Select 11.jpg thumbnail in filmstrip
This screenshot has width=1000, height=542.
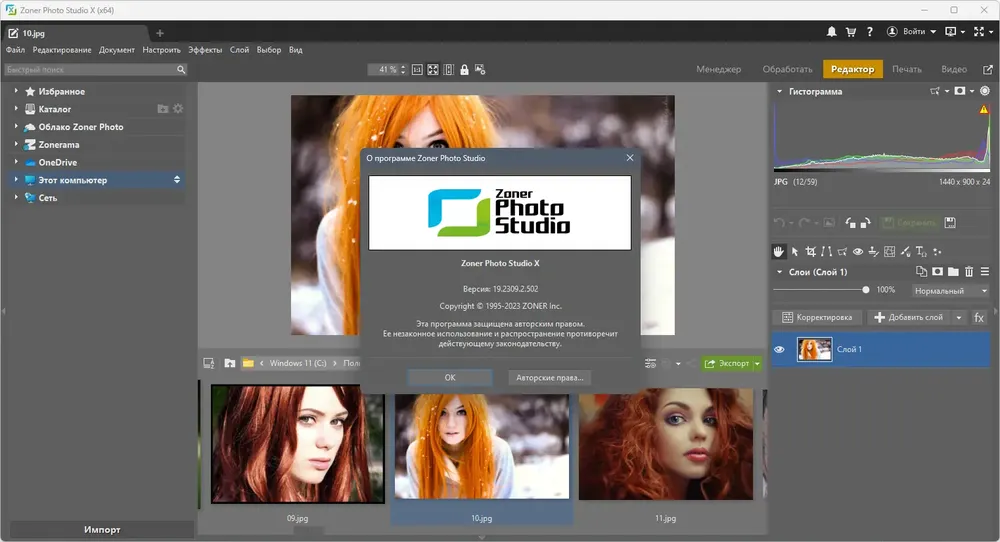[x=665, y=444]
